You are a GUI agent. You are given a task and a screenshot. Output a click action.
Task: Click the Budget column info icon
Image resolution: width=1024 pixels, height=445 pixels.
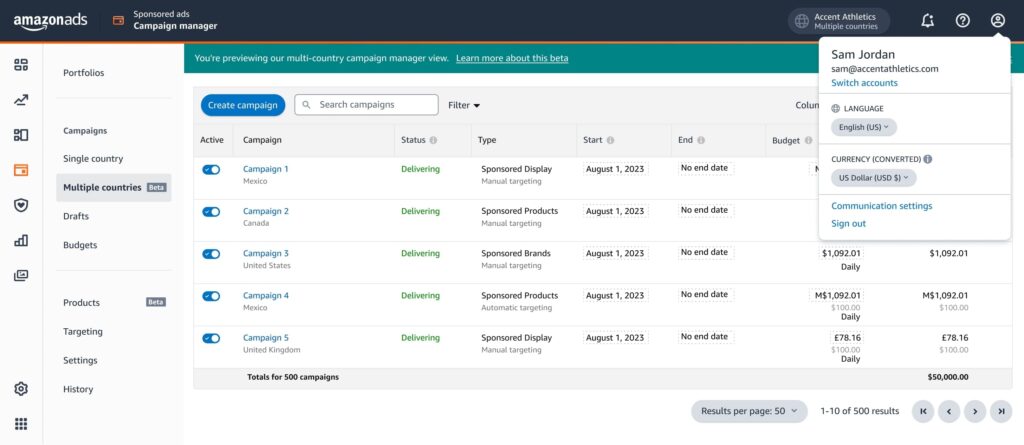[808, 140]
